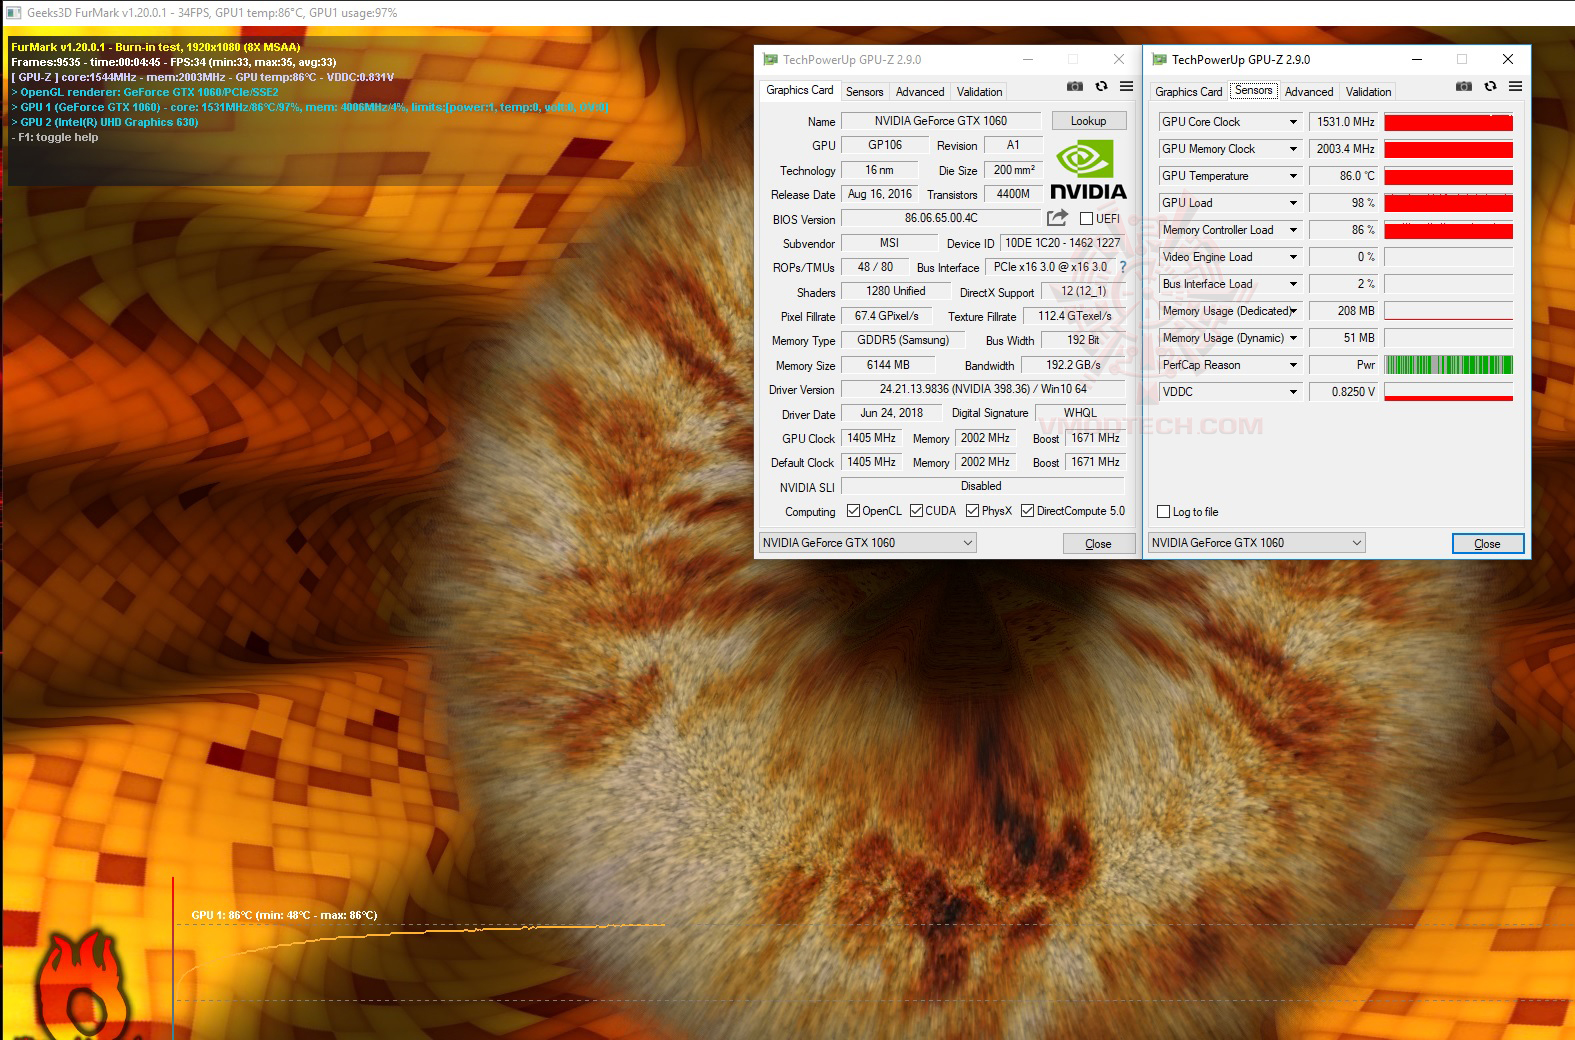Expand the Memory Usage (Dynamic) dropdown

[1293, 338]
